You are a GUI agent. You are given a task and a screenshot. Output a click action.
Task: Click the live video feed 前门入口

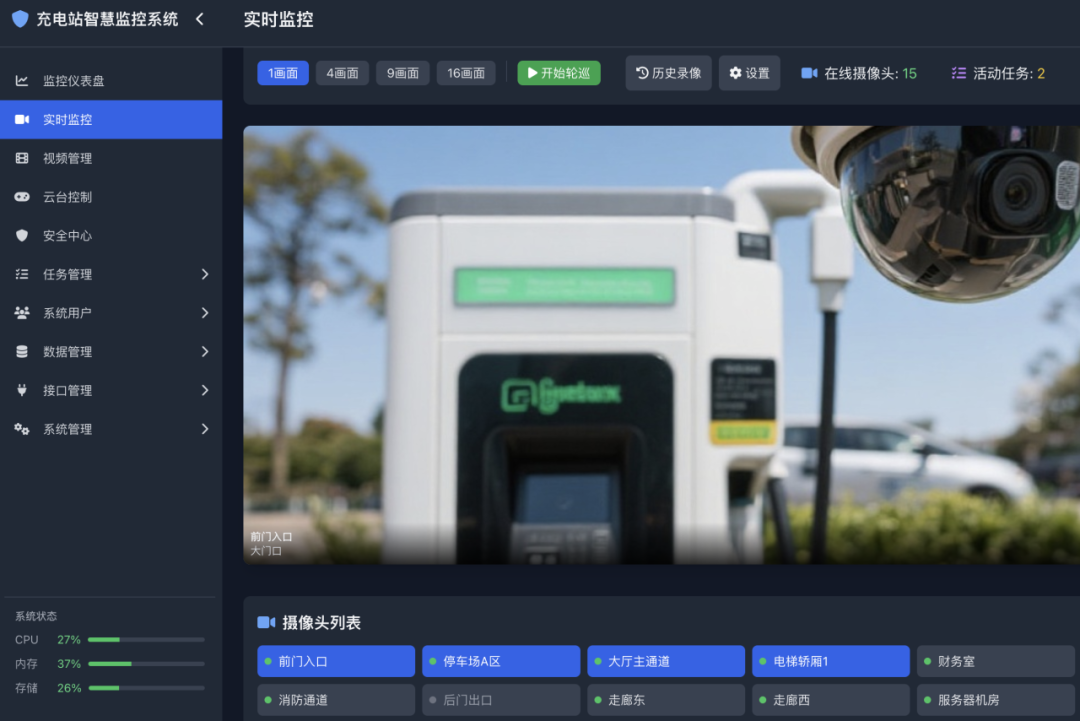661,344
